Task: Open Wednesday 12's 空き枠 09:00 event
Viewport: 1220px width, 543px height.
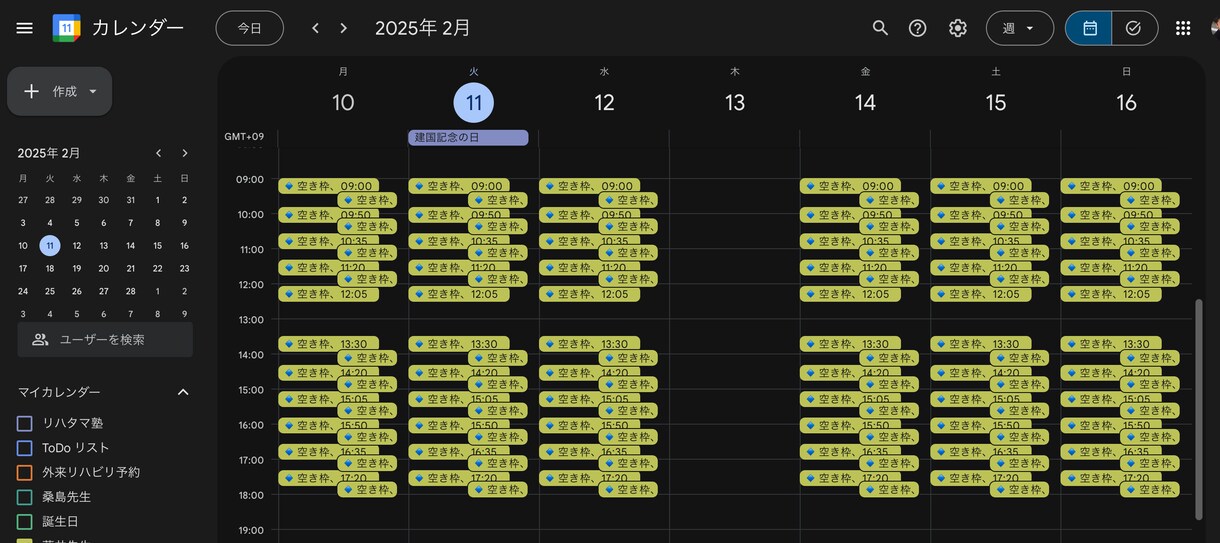Action: click(589, 186)
